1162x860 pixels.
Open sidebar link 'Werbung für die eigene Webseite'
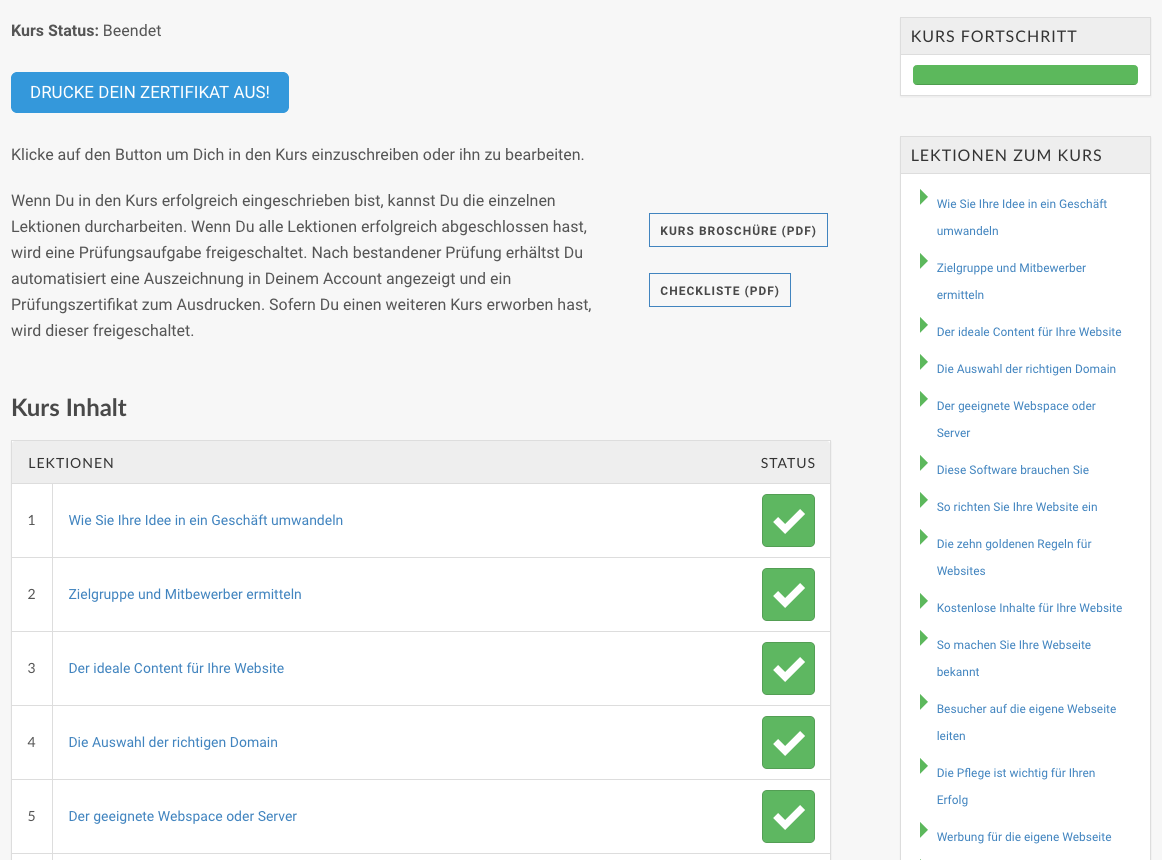point(1024,837)
